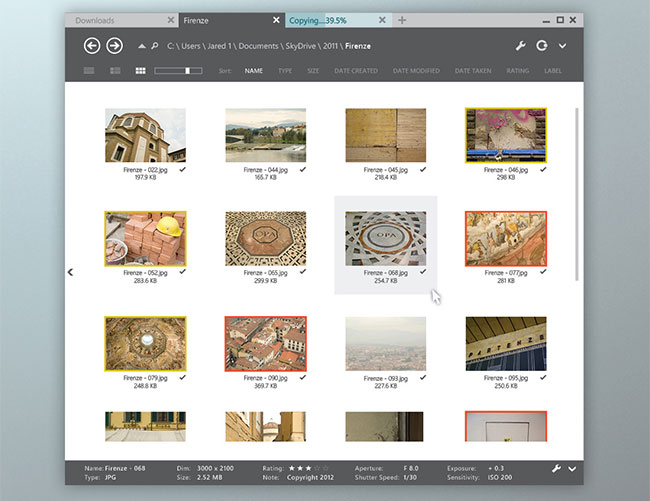The width and height of the screenshot is (650, 501).
Task: Close the Downloads tab
Action: [x=170, y=20]
